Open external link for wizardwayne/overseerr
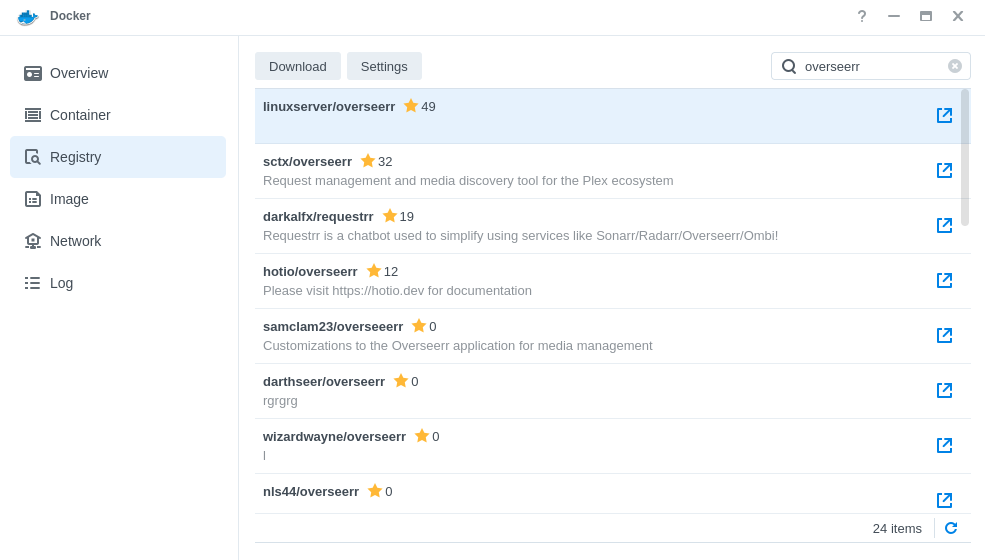 [x=944, y=445]
